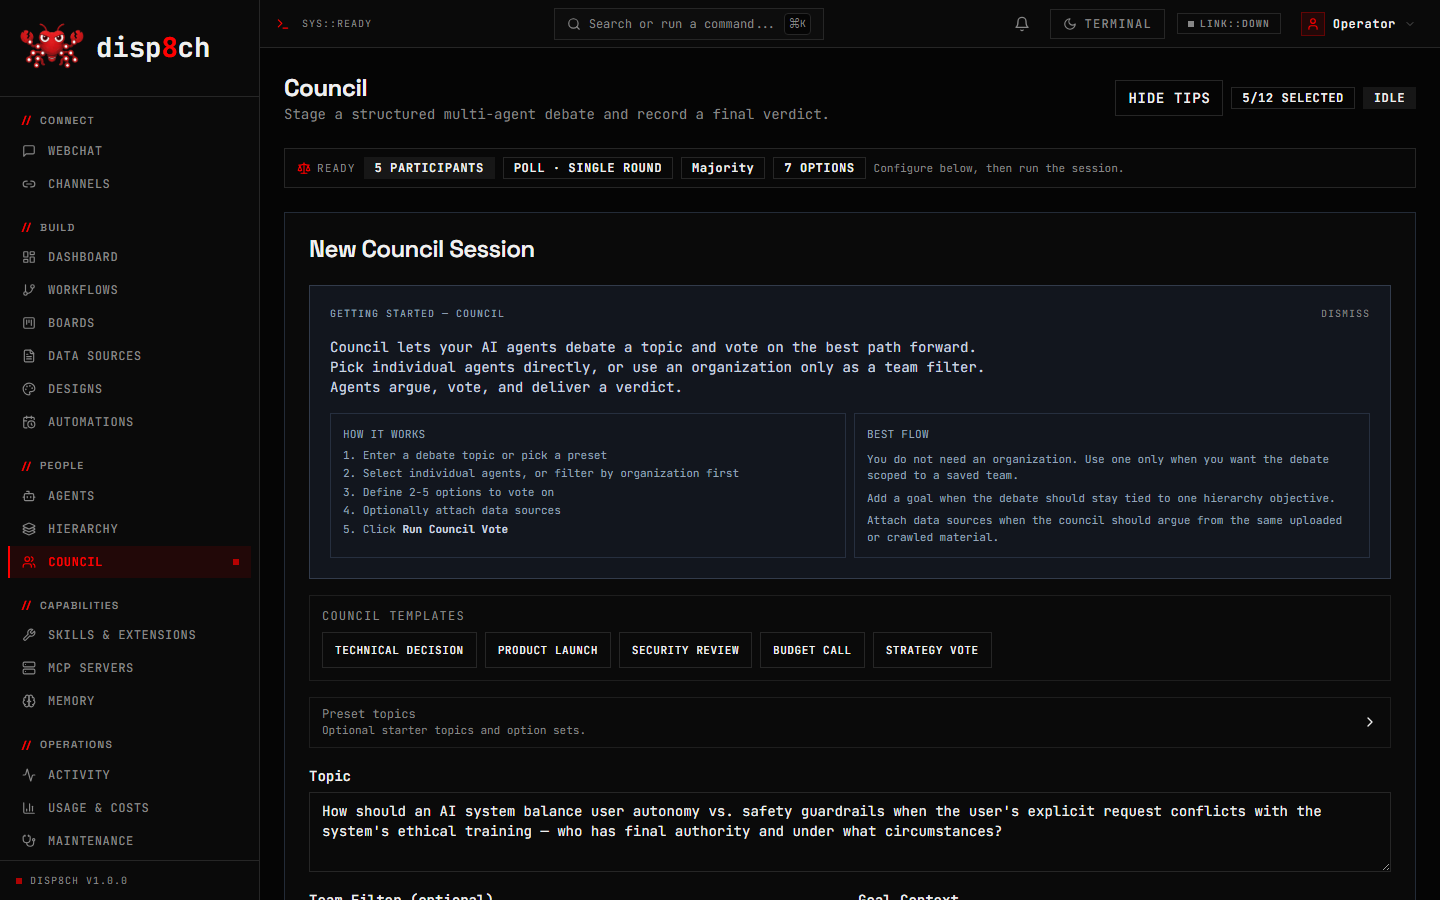Choose the Strategy Vote template
This screenshot has height=900, width=1440.
click(x=932, y=650)
